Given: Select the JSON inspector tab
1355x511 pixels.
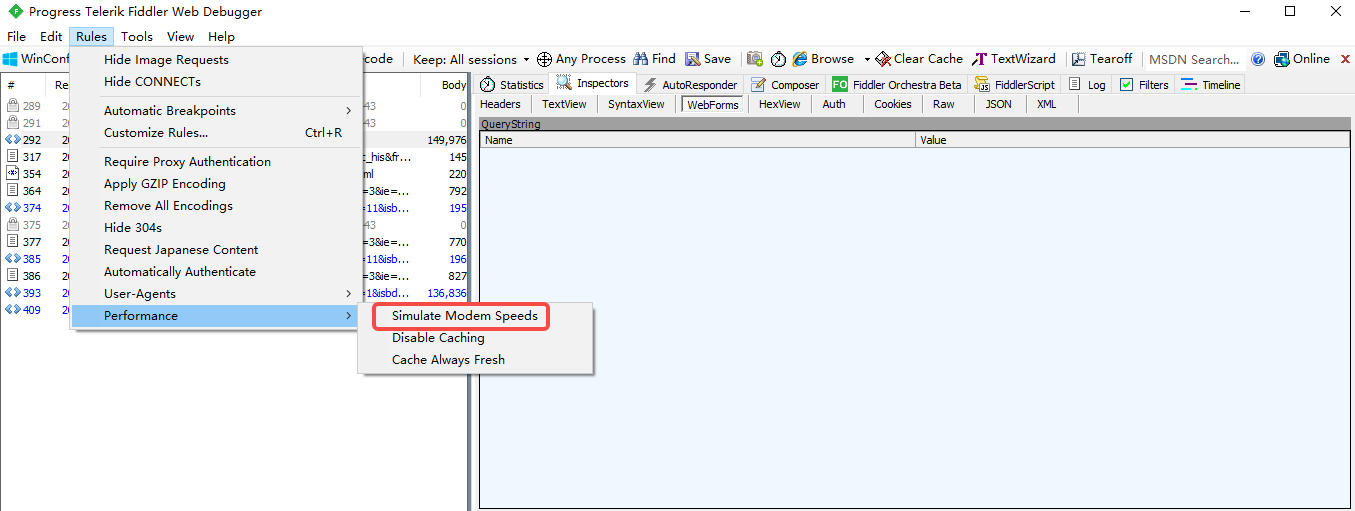Looking at the screenshot, I should 998,104.
